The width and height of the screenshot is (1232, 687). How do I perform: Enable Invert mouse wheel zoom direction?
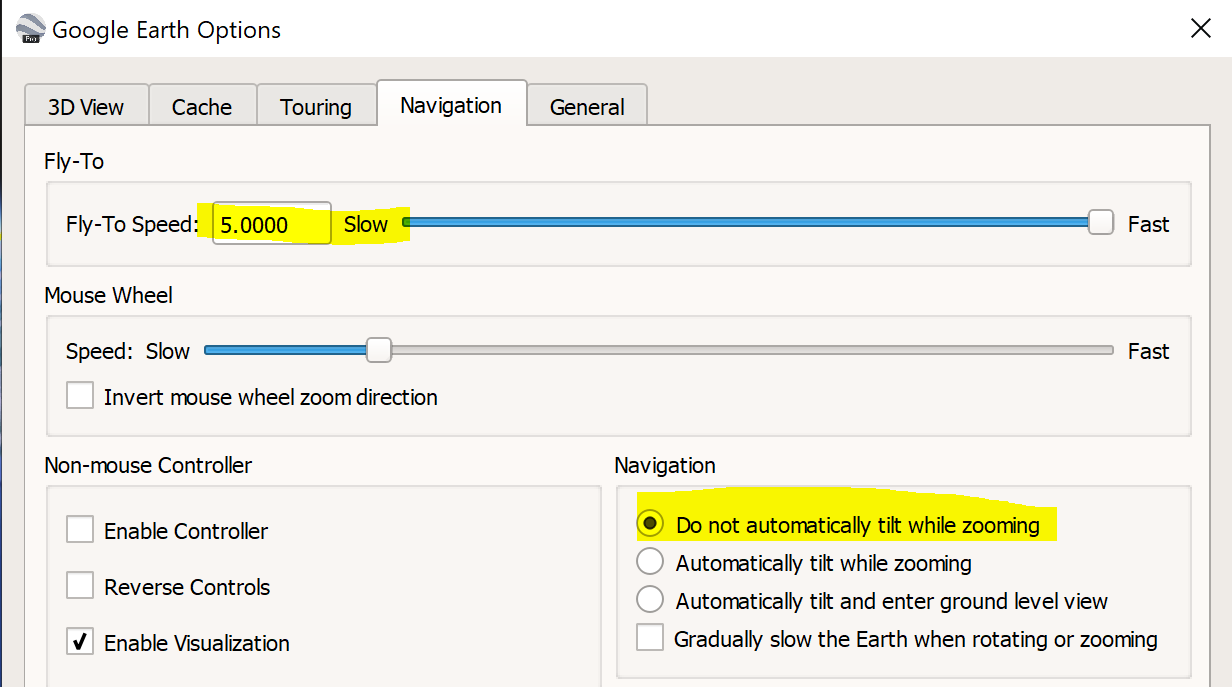coord(80,396)
